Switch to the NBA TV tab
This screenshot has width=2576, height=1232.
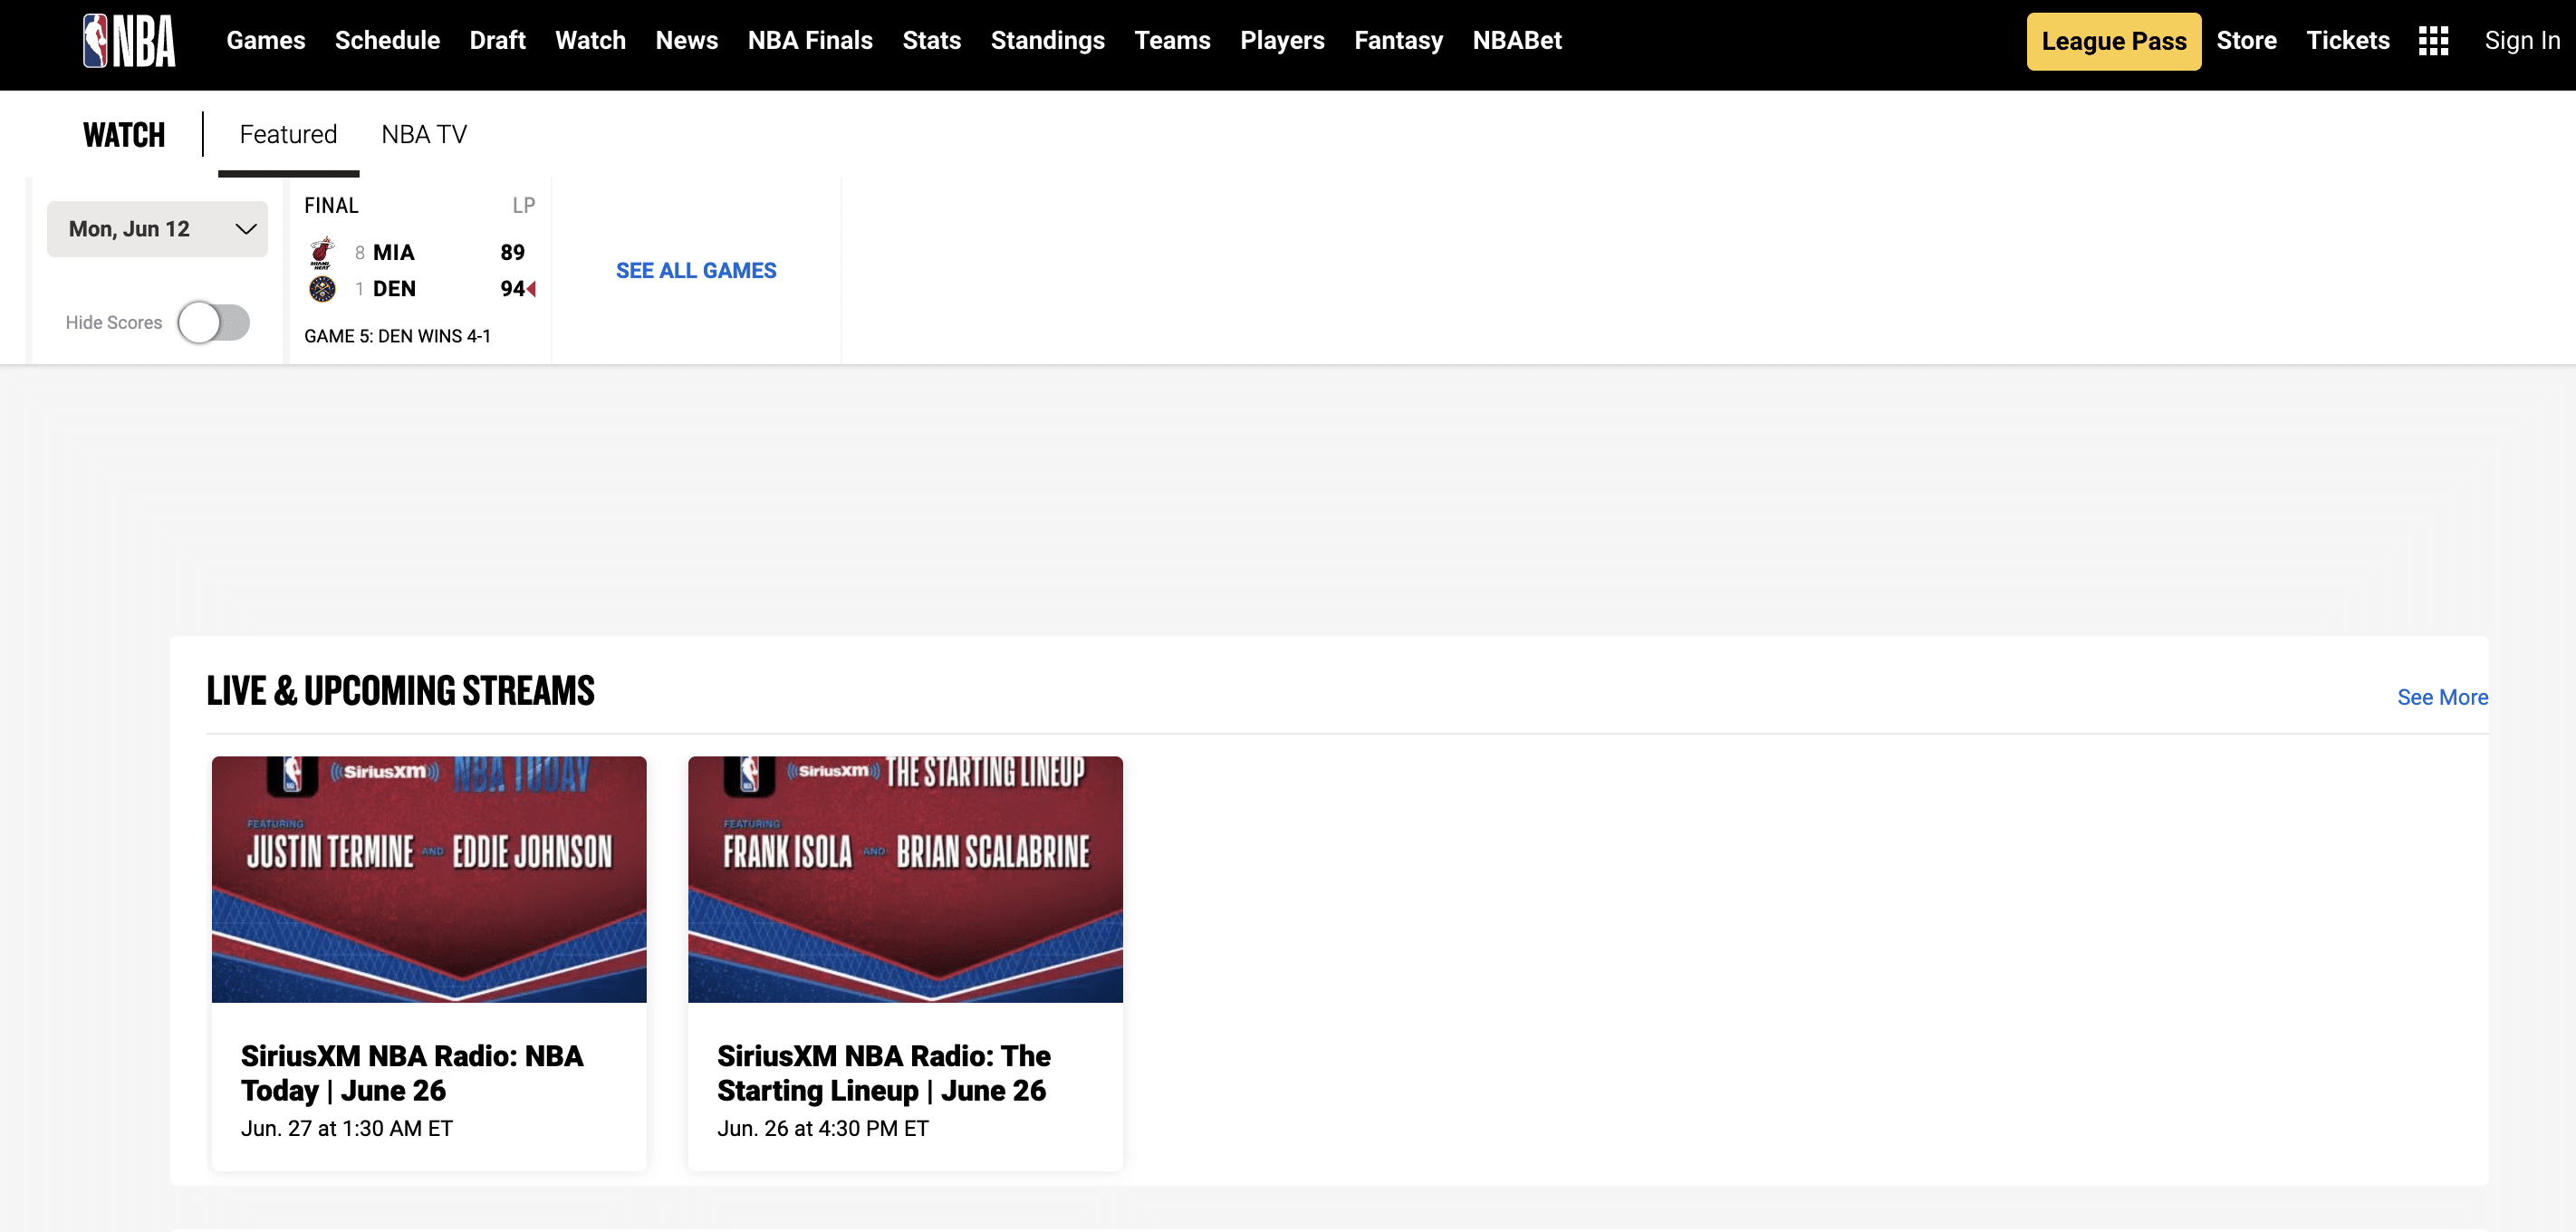click(424, 135)
